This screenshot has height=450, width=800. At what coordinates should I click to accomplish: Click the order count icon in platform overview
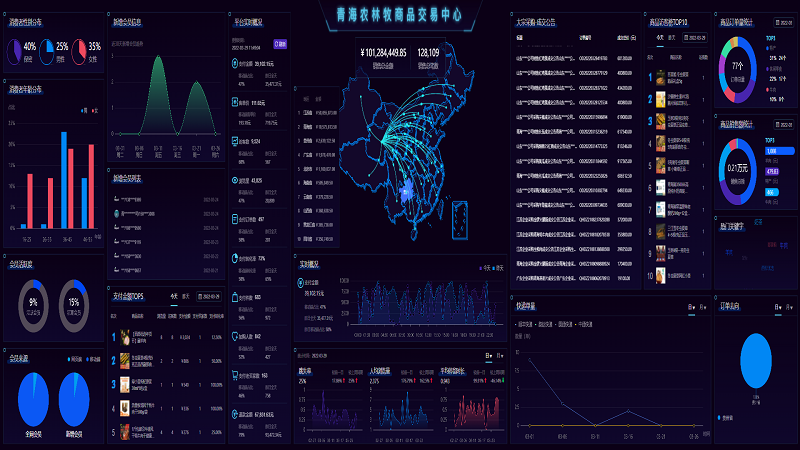pyautogui.click(x=234, y=141)
